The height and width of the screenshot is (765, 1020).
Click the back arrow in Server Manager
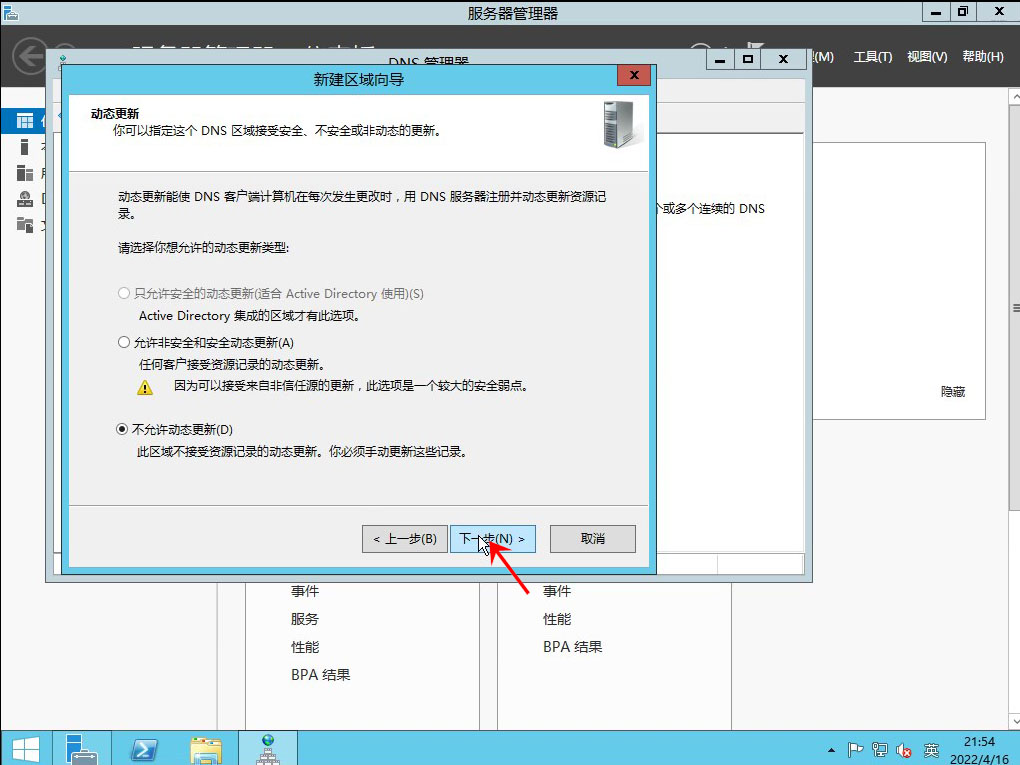click(29, 57)
